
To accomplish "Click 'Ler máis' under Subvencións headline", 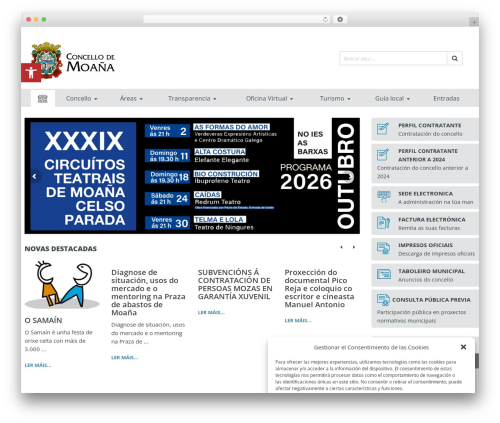I will pos(211,312).
